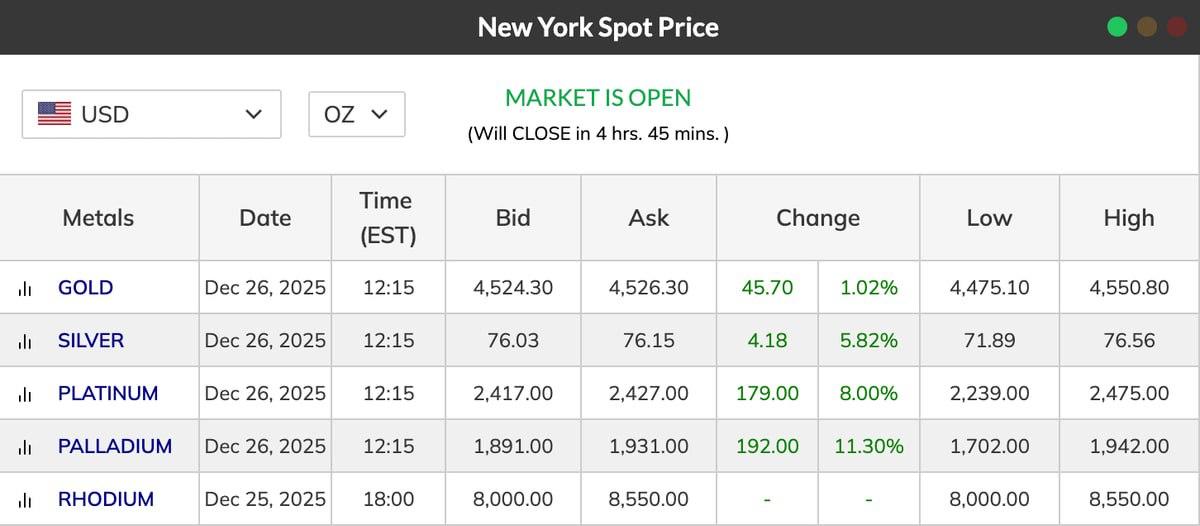The height and width of the screenshot is (526, 1200).
Task: Open the chart icon beside SILVER
Action: (x=25, y=341)
